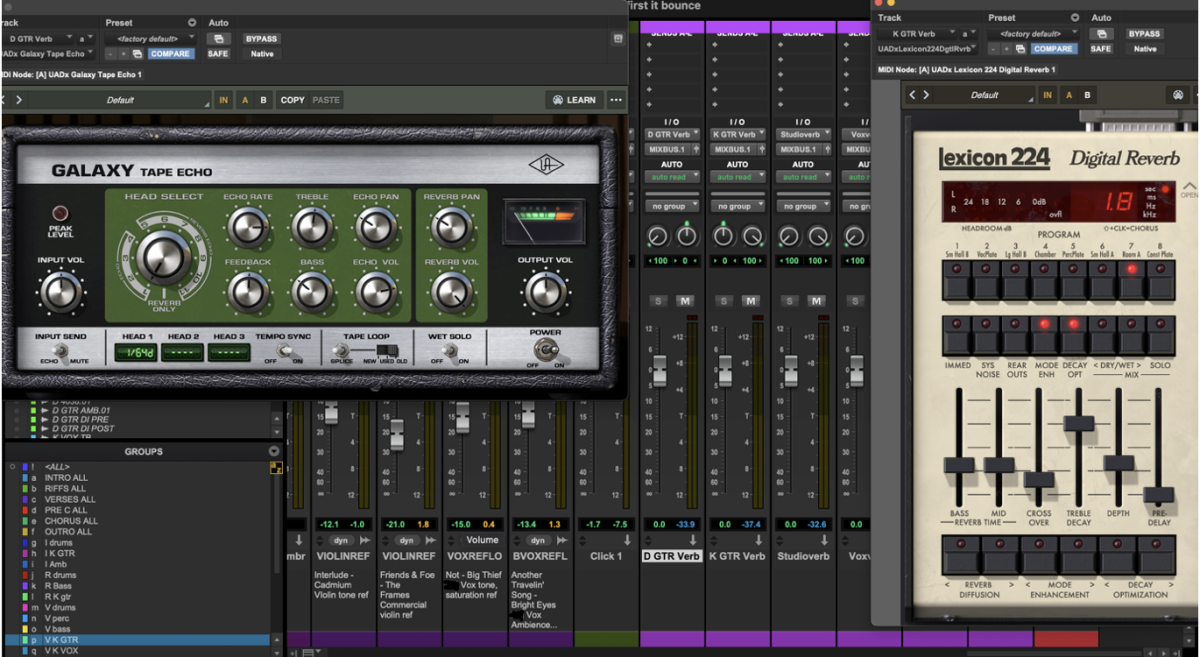
Task: Toggle the Galaxy Input Send Echo/Mute switch
Action: click(61, 352)
